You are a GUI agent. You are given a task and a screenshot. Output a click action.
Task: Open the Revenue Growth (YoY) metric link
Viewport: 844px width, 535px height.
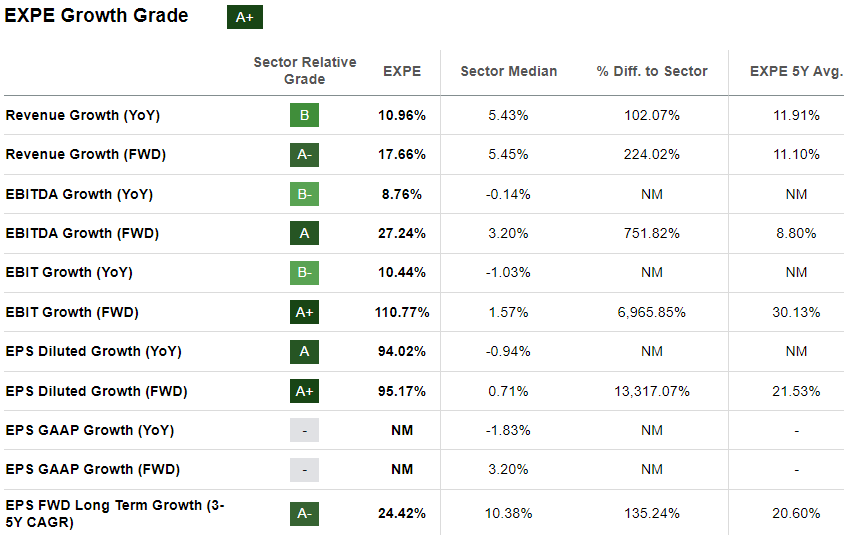pos(83,115)
